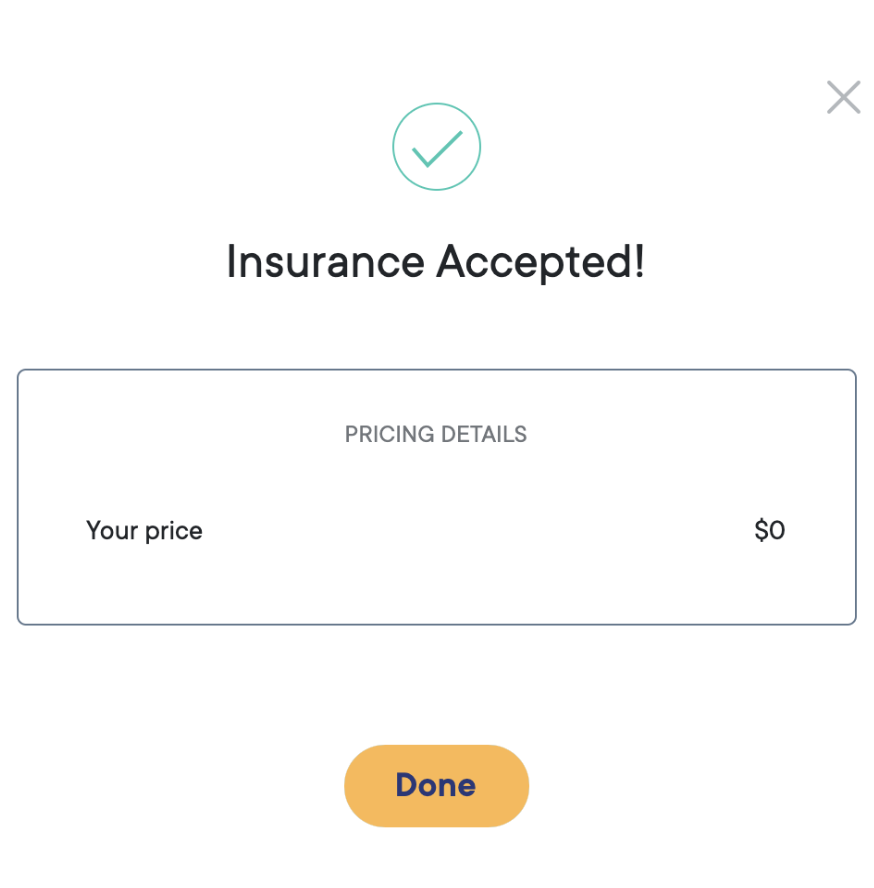Viewport: 874px width, 888px height.
Task: Dismiss the dialog using the gray X icon
Action: tap(843, 97)
